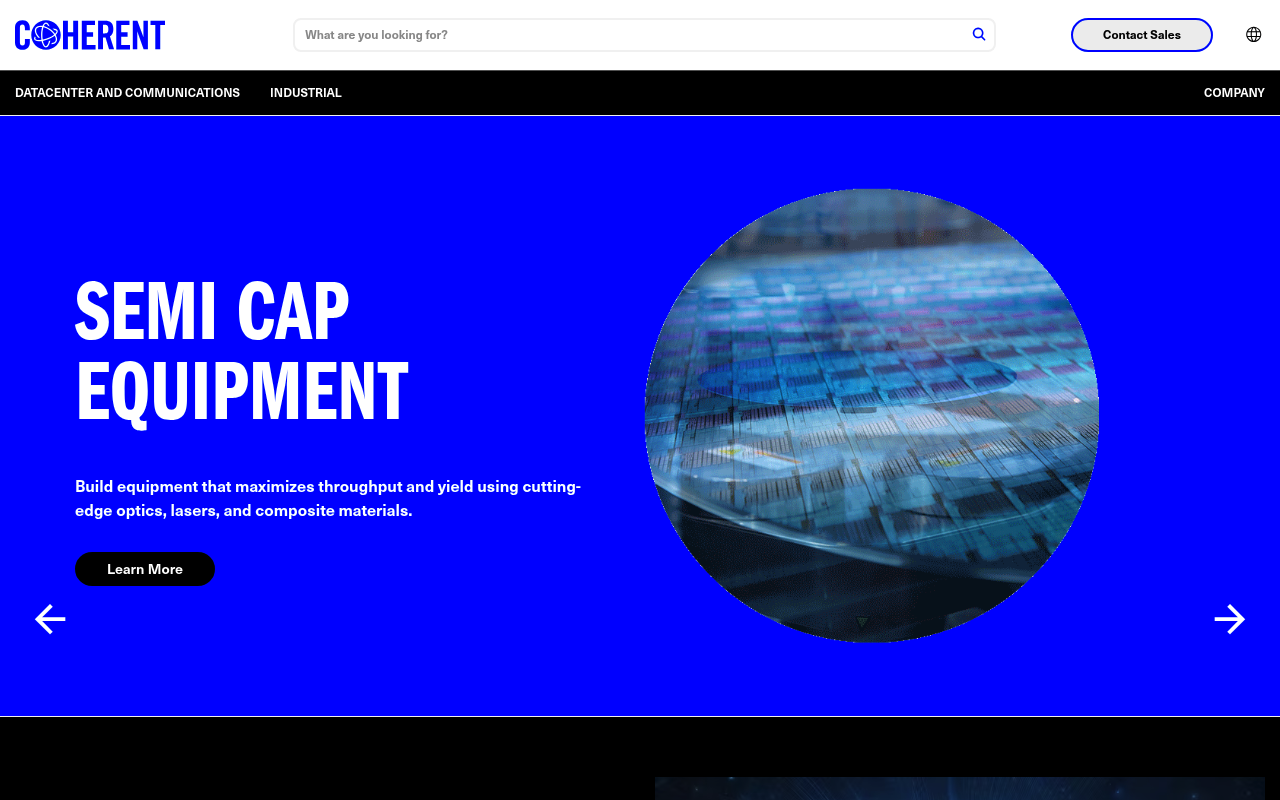
Task: Click the search magnifier icon
Action: point(979,34)
